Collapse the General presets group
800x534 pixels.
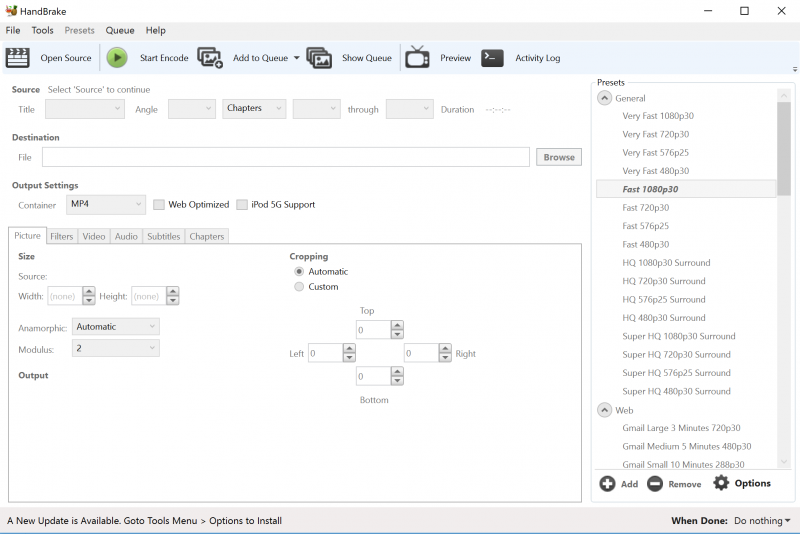click(x=604, y=98)
